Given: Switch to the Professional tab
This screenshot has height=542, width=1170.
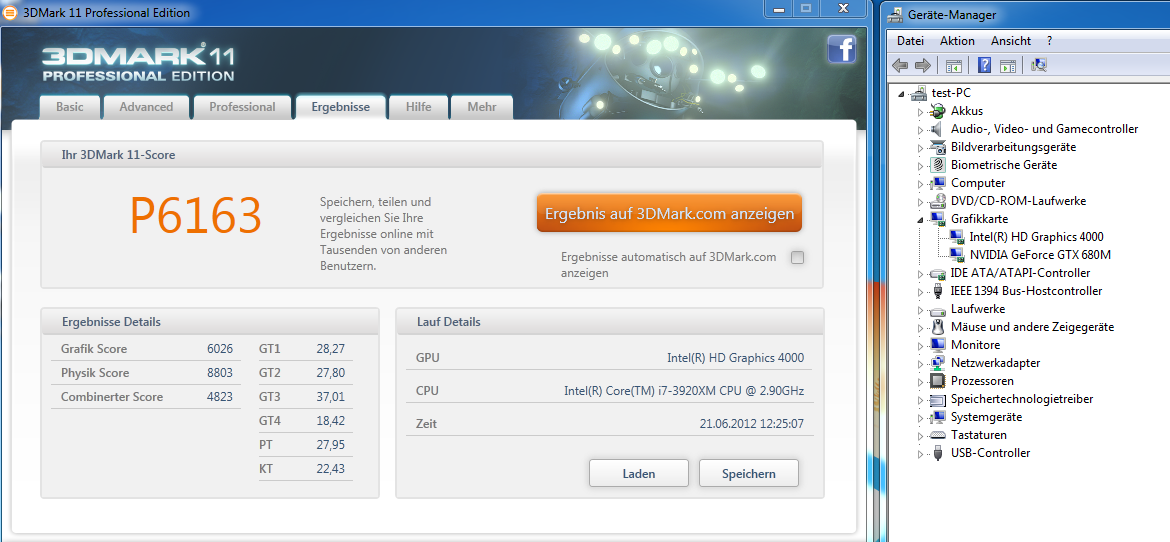Looking at the screenshot, I should (242, 107).
